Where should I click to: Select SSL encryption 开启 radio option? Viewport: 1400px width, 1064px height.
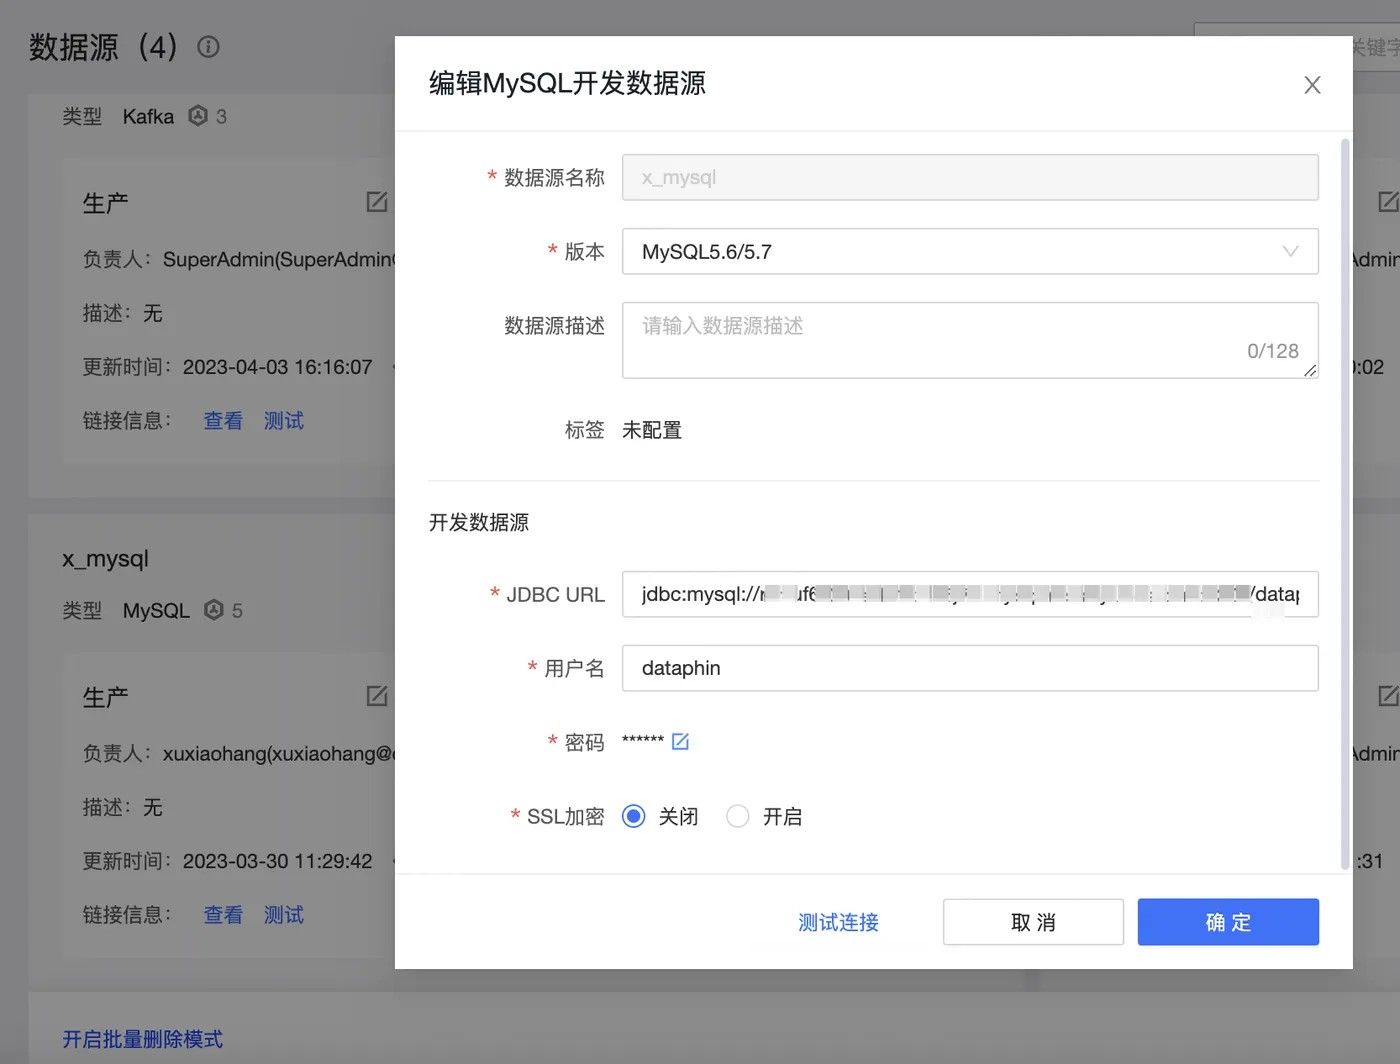click(x=738, y=816)
